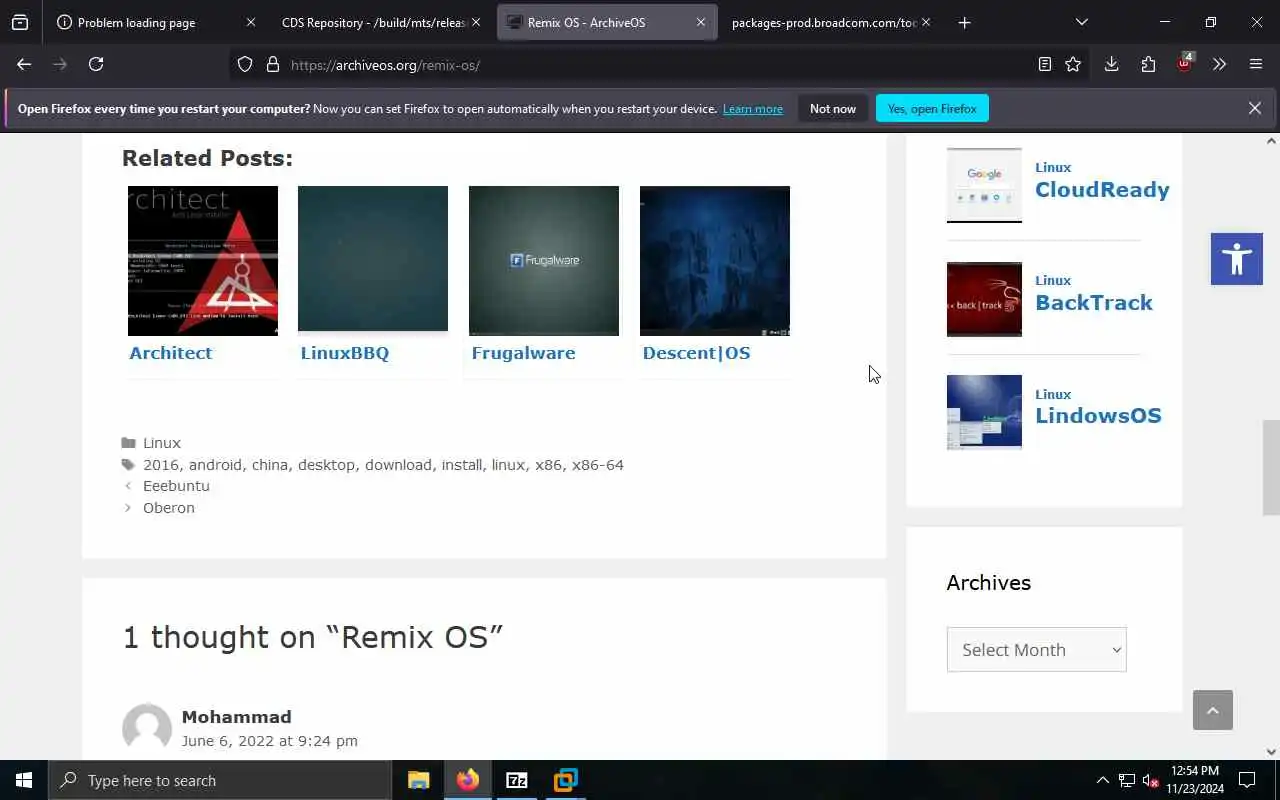Screen dimensions: 1280x800
Task: Open 7-Zip from the taskbar
Action: 516,780
